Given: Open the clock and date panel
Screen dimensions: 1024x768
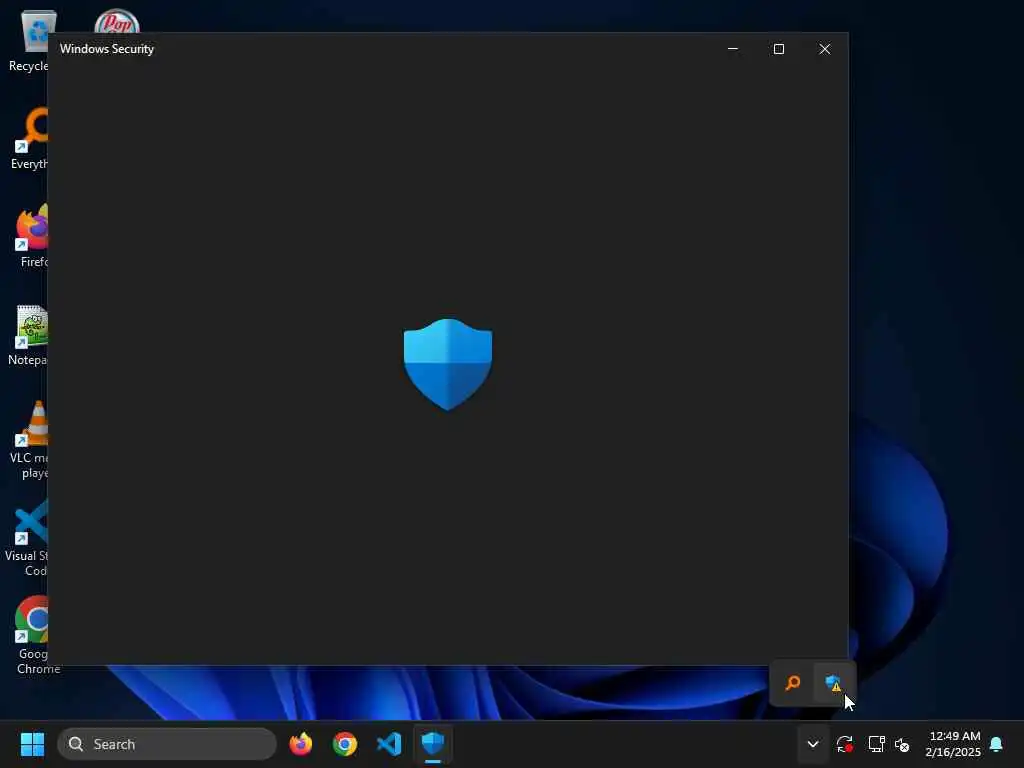Looking at the screenshot, I should point(953,744).
